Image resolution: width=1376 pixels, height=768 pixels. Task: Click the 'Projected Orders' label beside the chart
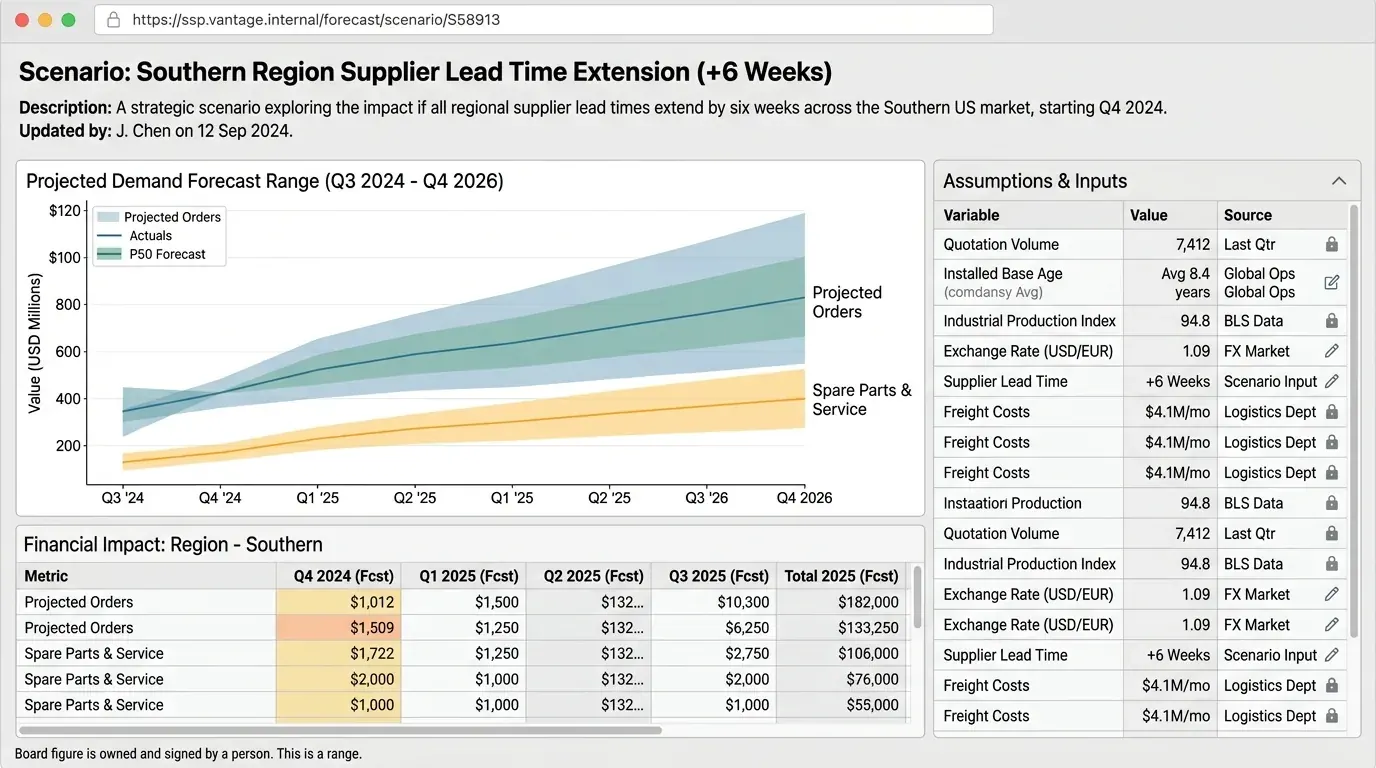coord(847,302)
